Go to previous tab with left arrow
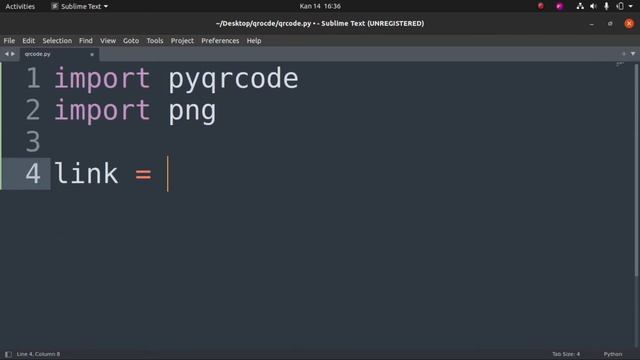 pos(7,54)
